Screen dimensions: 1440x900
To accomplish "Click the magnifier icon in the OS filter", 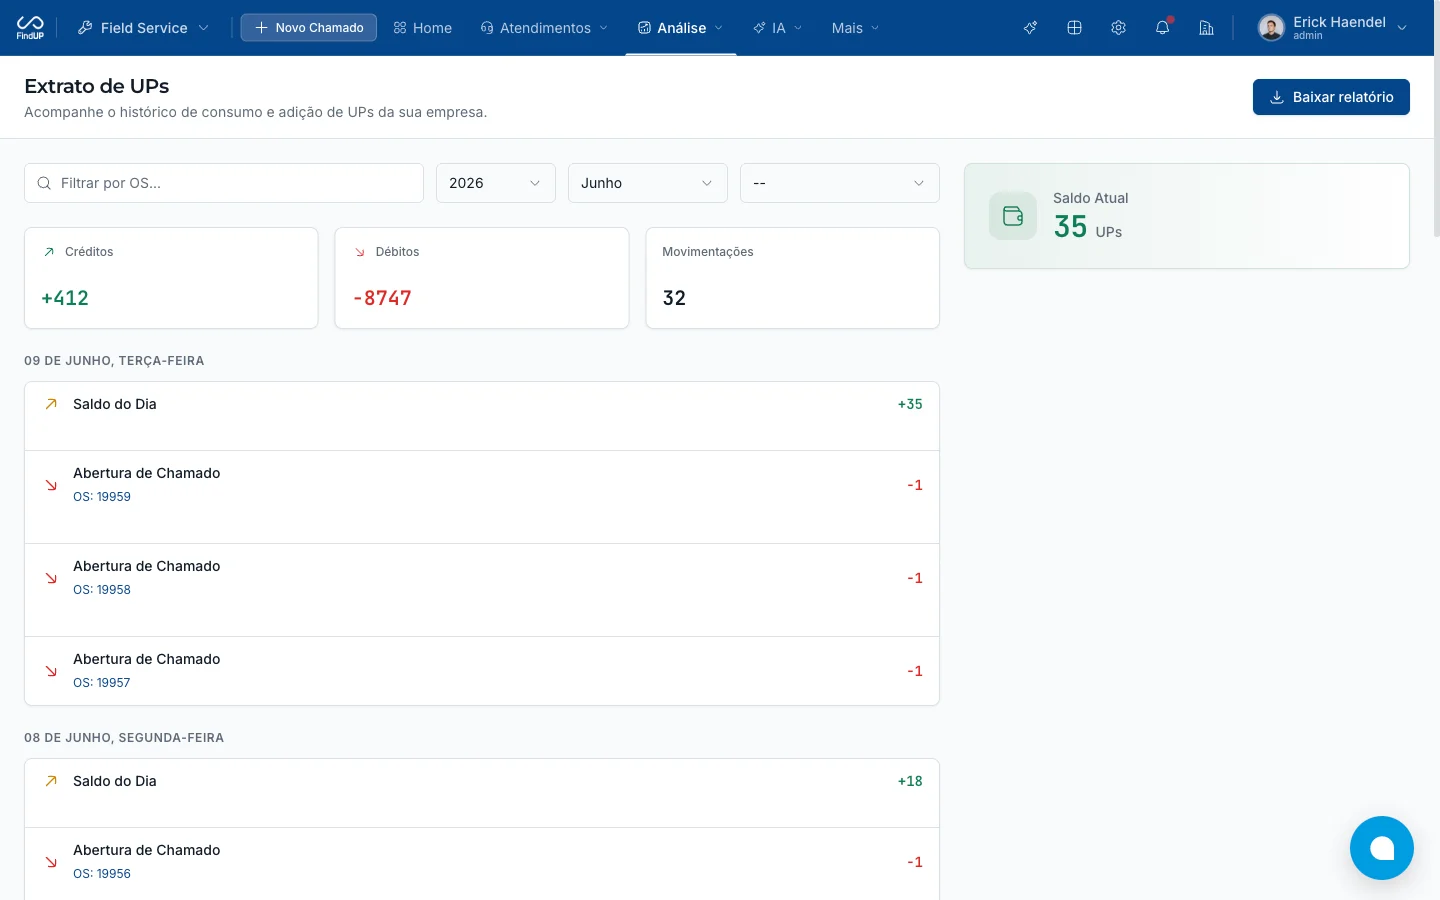I will (44, 183).
